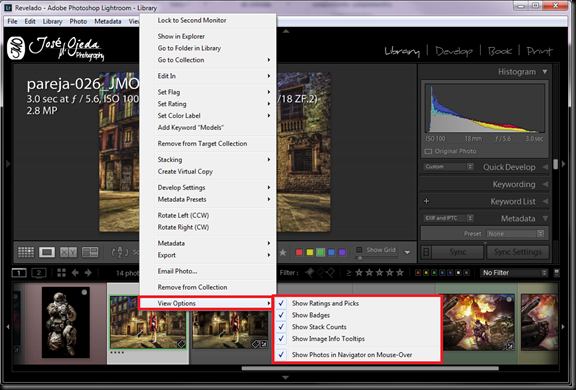576x390 pixels.
Task: Expand the Keywording panel
Action: pos(546,184)
